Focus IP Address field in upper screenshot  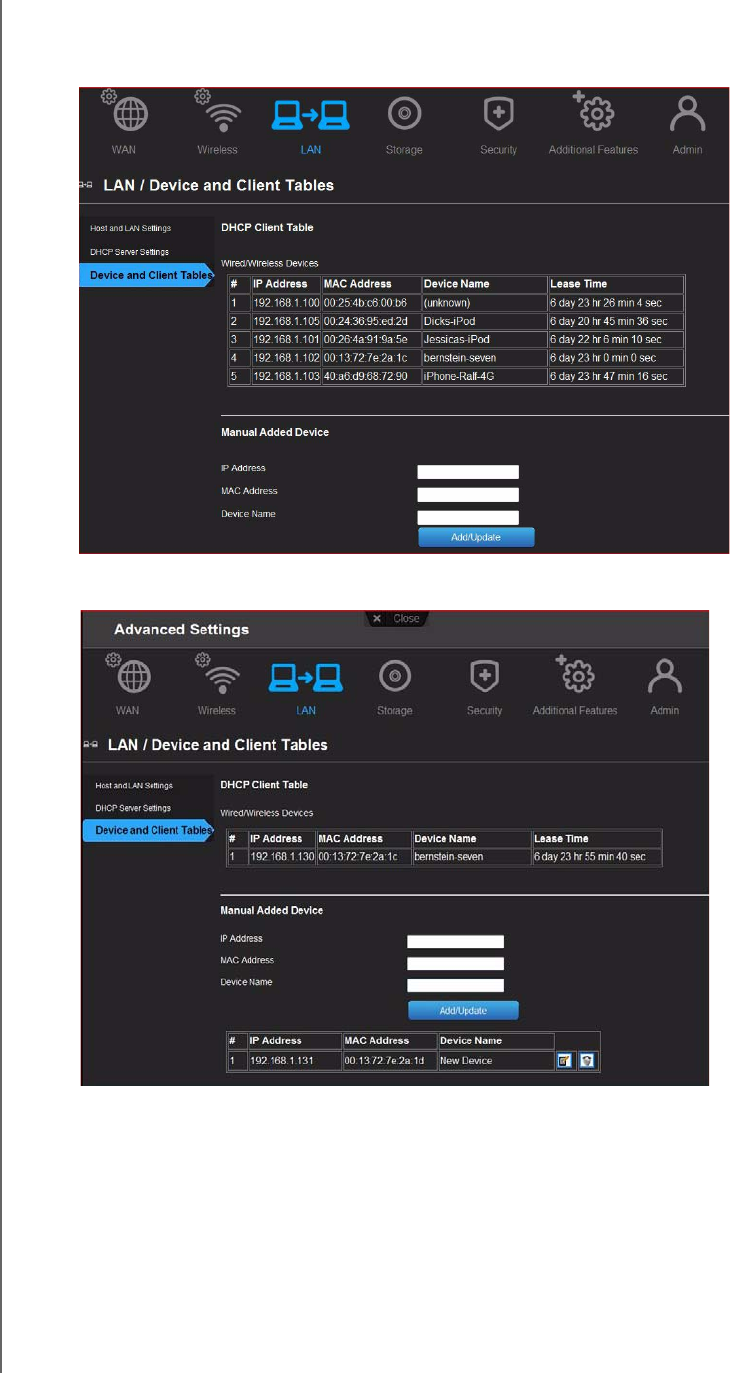click(x=468, y=472)
